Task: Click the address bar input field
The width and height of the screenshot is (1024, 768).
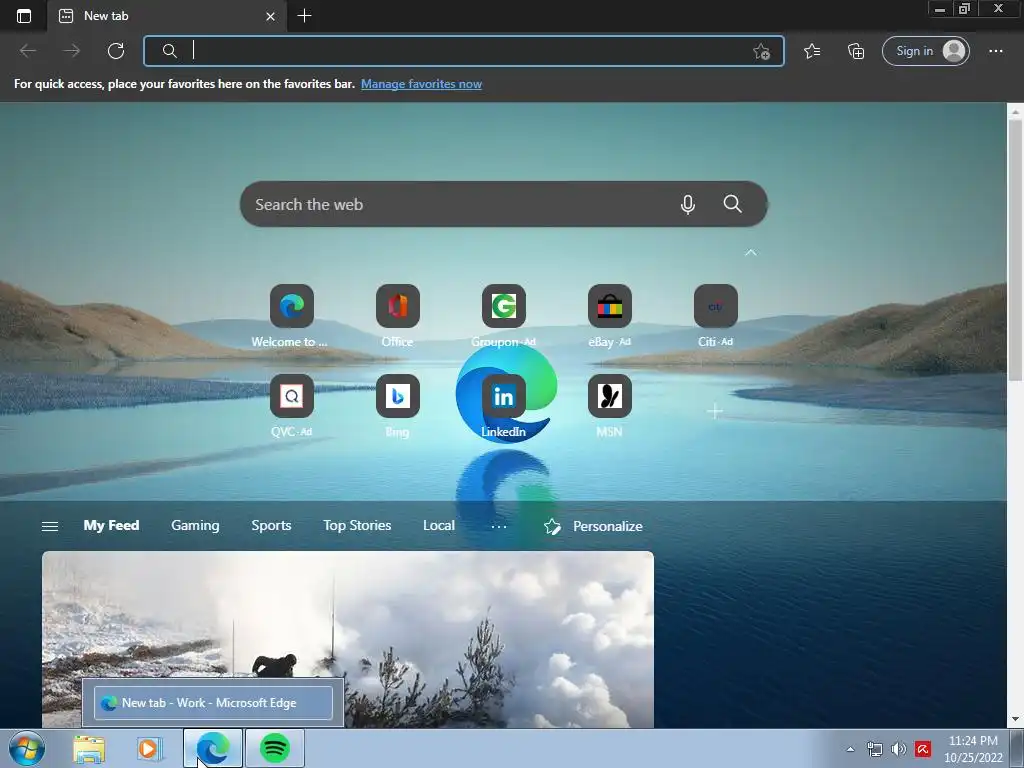Action: [x=464, y=51]
